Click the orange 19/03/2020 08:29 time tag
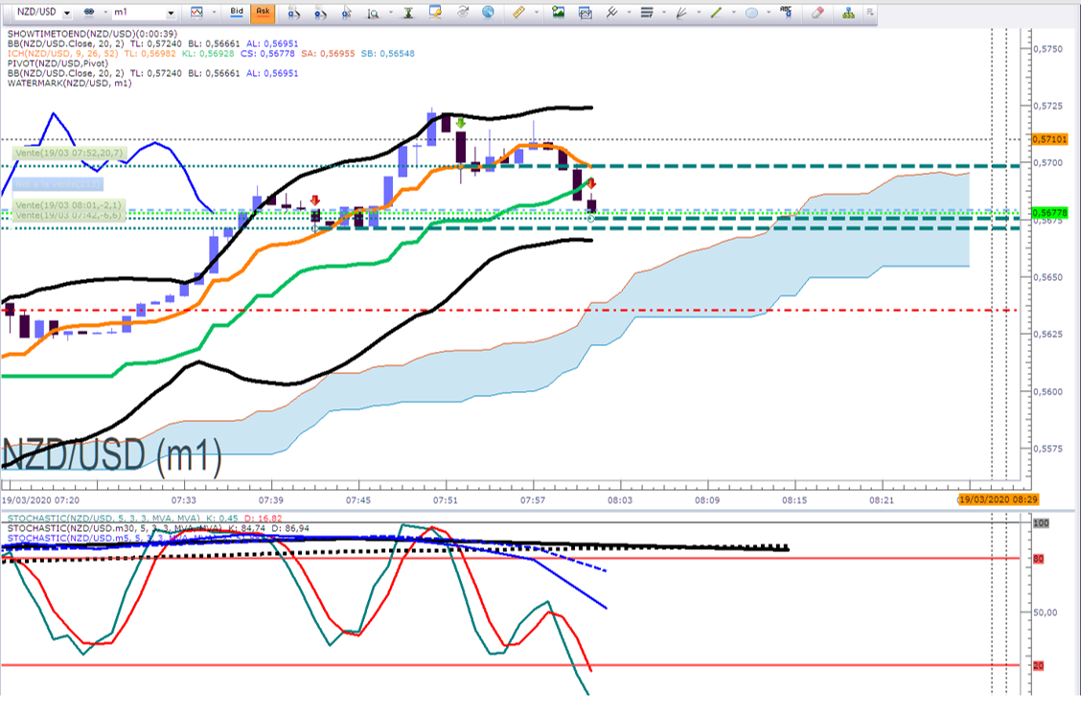This screenshot has height=720, width=1081. pyautogui.click(x=998, y=499)
